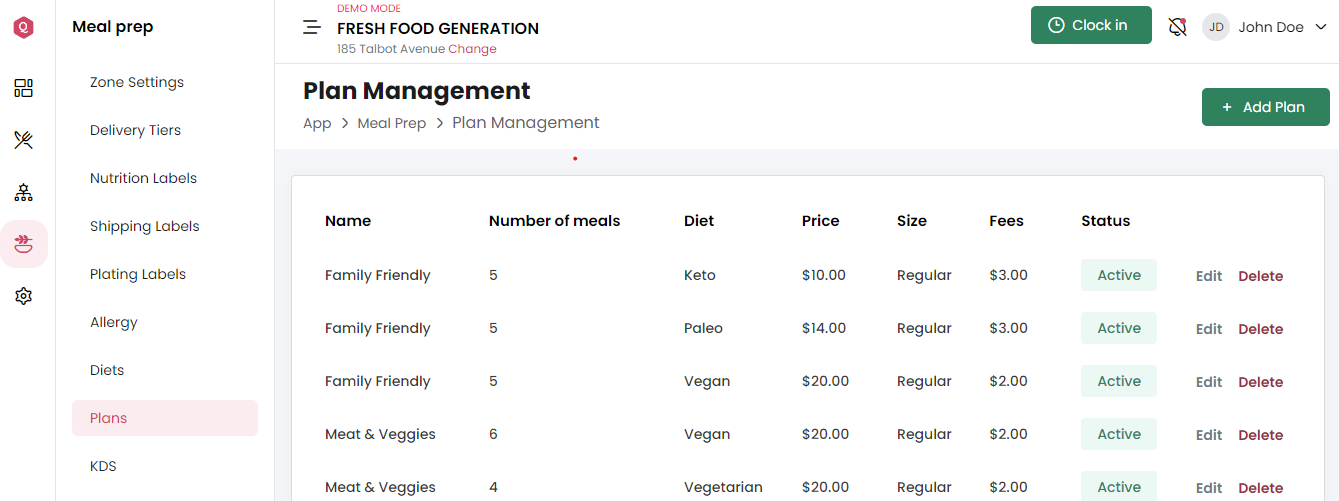Open Zone Settings menu item
The image size is (1339, 501).
(x=137, y=82)
